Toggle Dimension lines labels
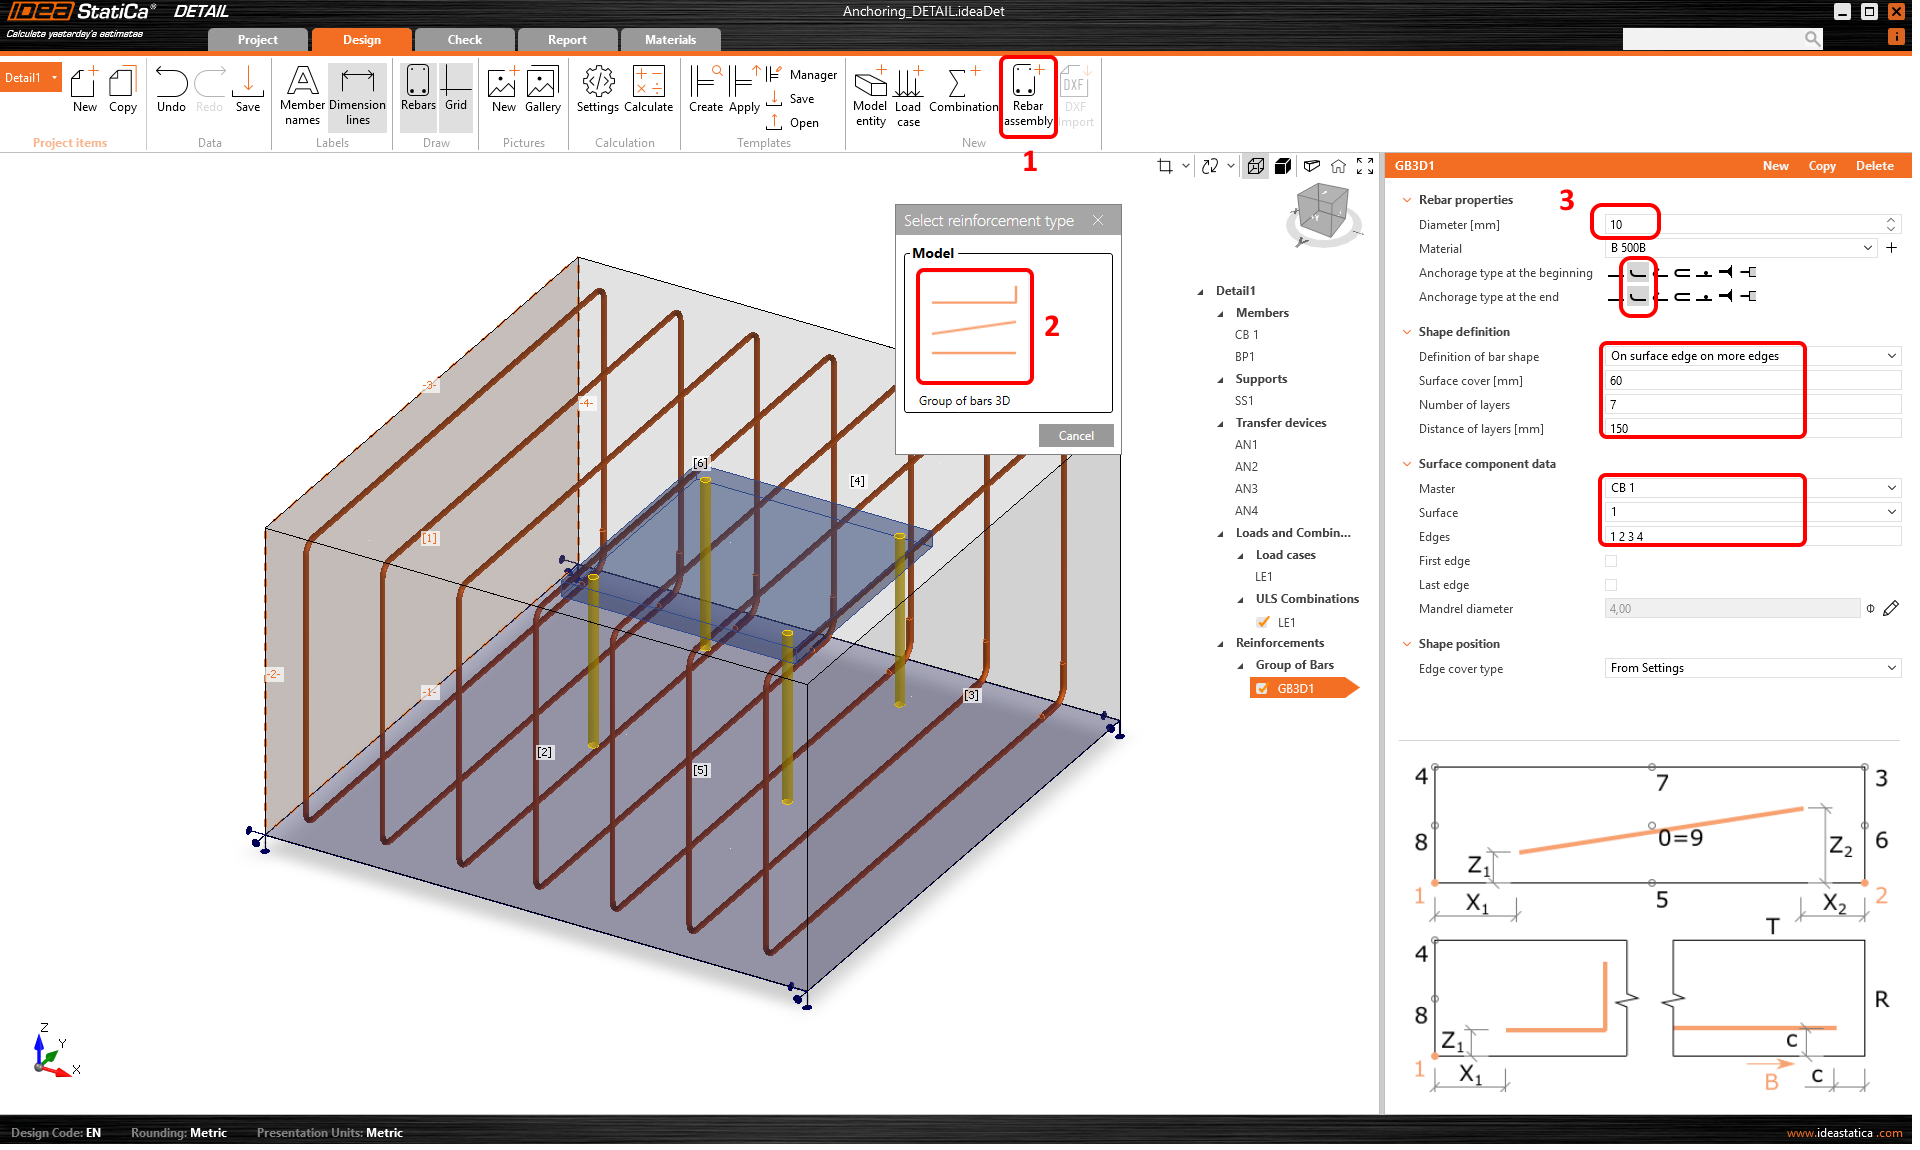 click(x=357, y=95)
